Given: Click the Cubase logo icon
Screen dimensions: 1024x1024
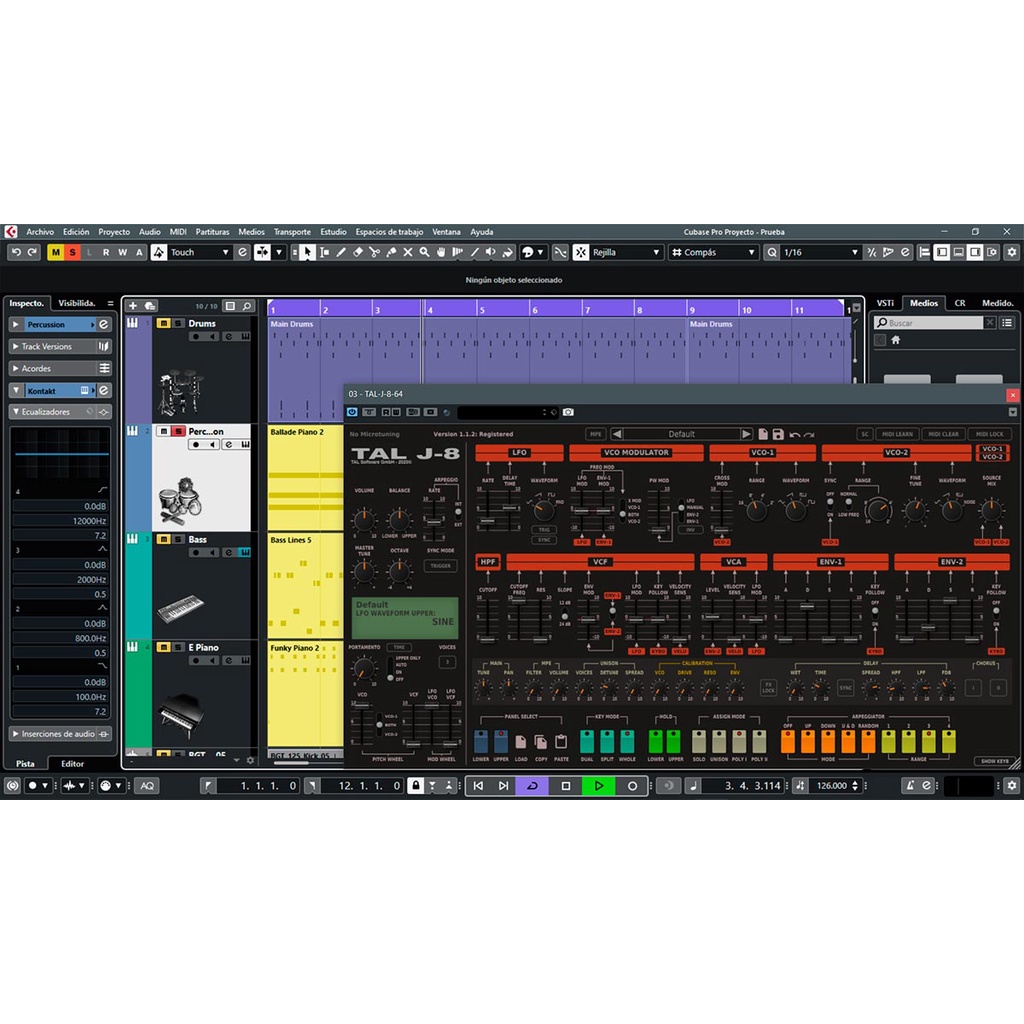Looking at the screenshot, I should pos(10,232).
